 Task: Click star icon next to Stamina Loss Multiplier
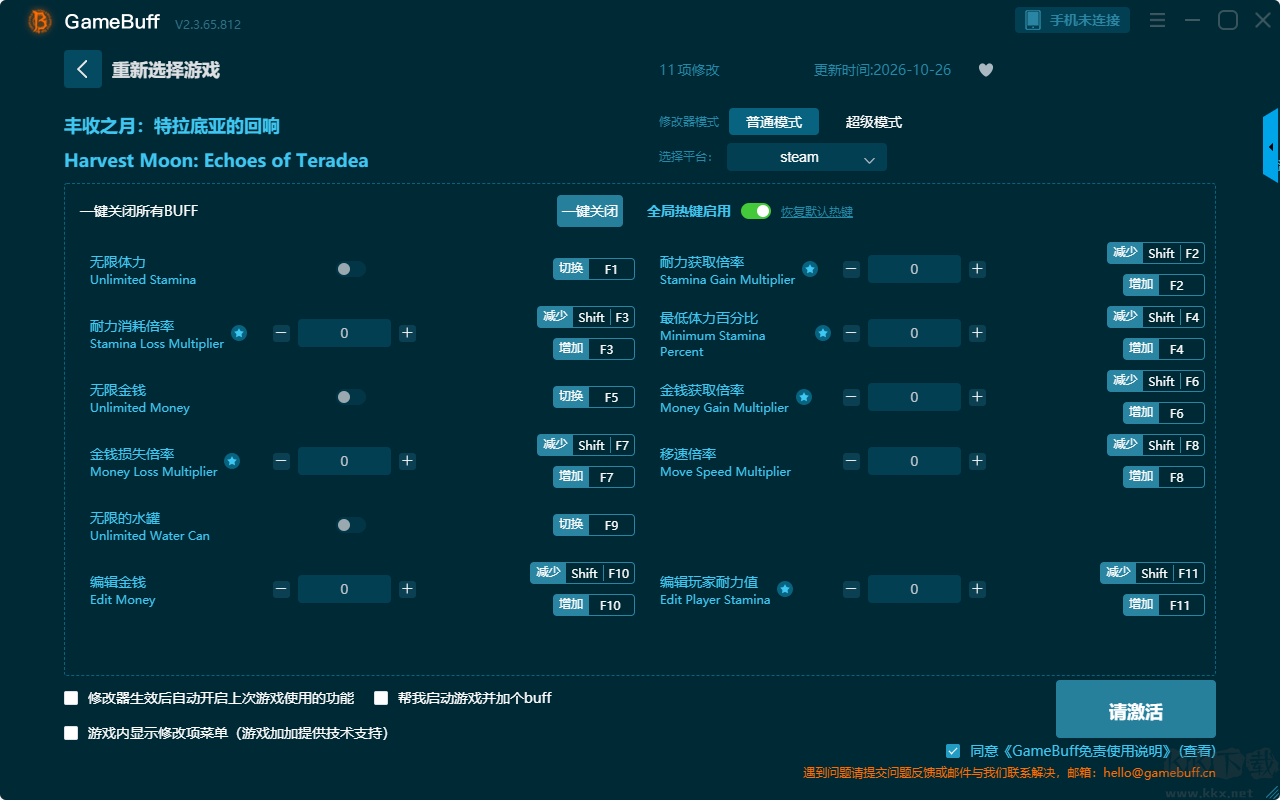(x=239, y=333)
